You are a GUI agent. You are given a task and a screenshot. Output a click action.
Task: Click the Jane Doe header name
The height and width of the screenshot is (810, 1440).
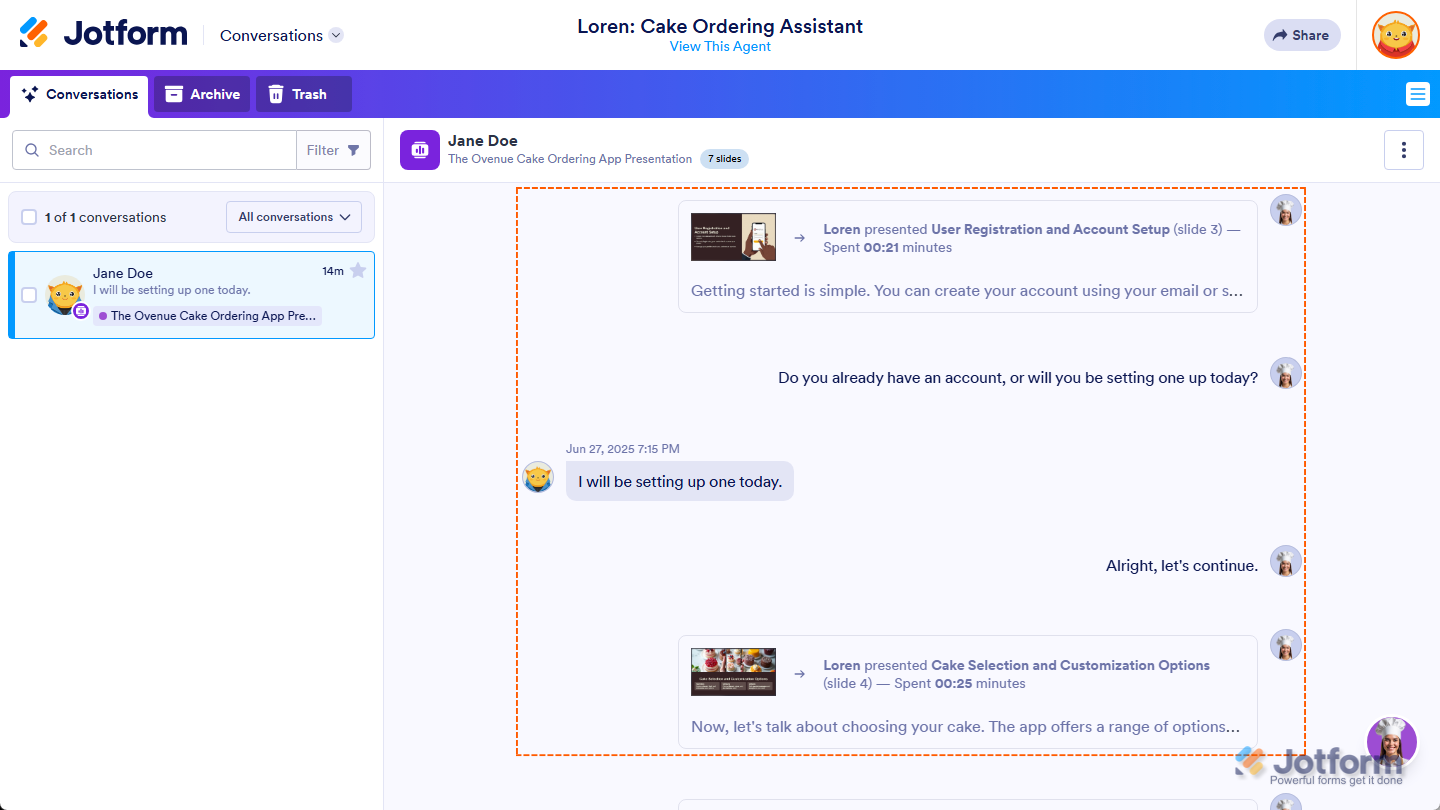pos(483,141)
